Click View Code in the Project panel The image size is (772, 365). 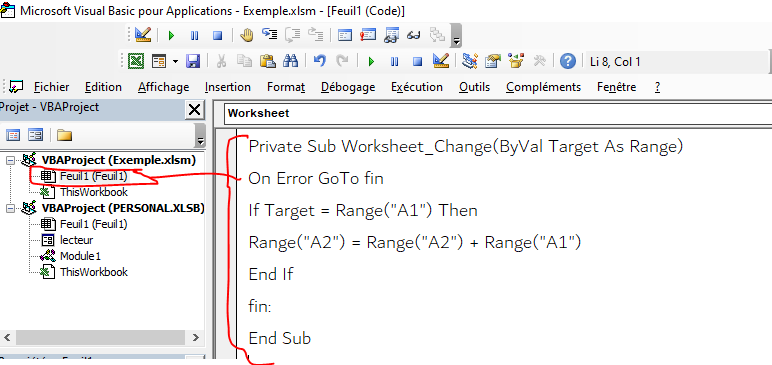pyautogui.click(x=13, y=135)
